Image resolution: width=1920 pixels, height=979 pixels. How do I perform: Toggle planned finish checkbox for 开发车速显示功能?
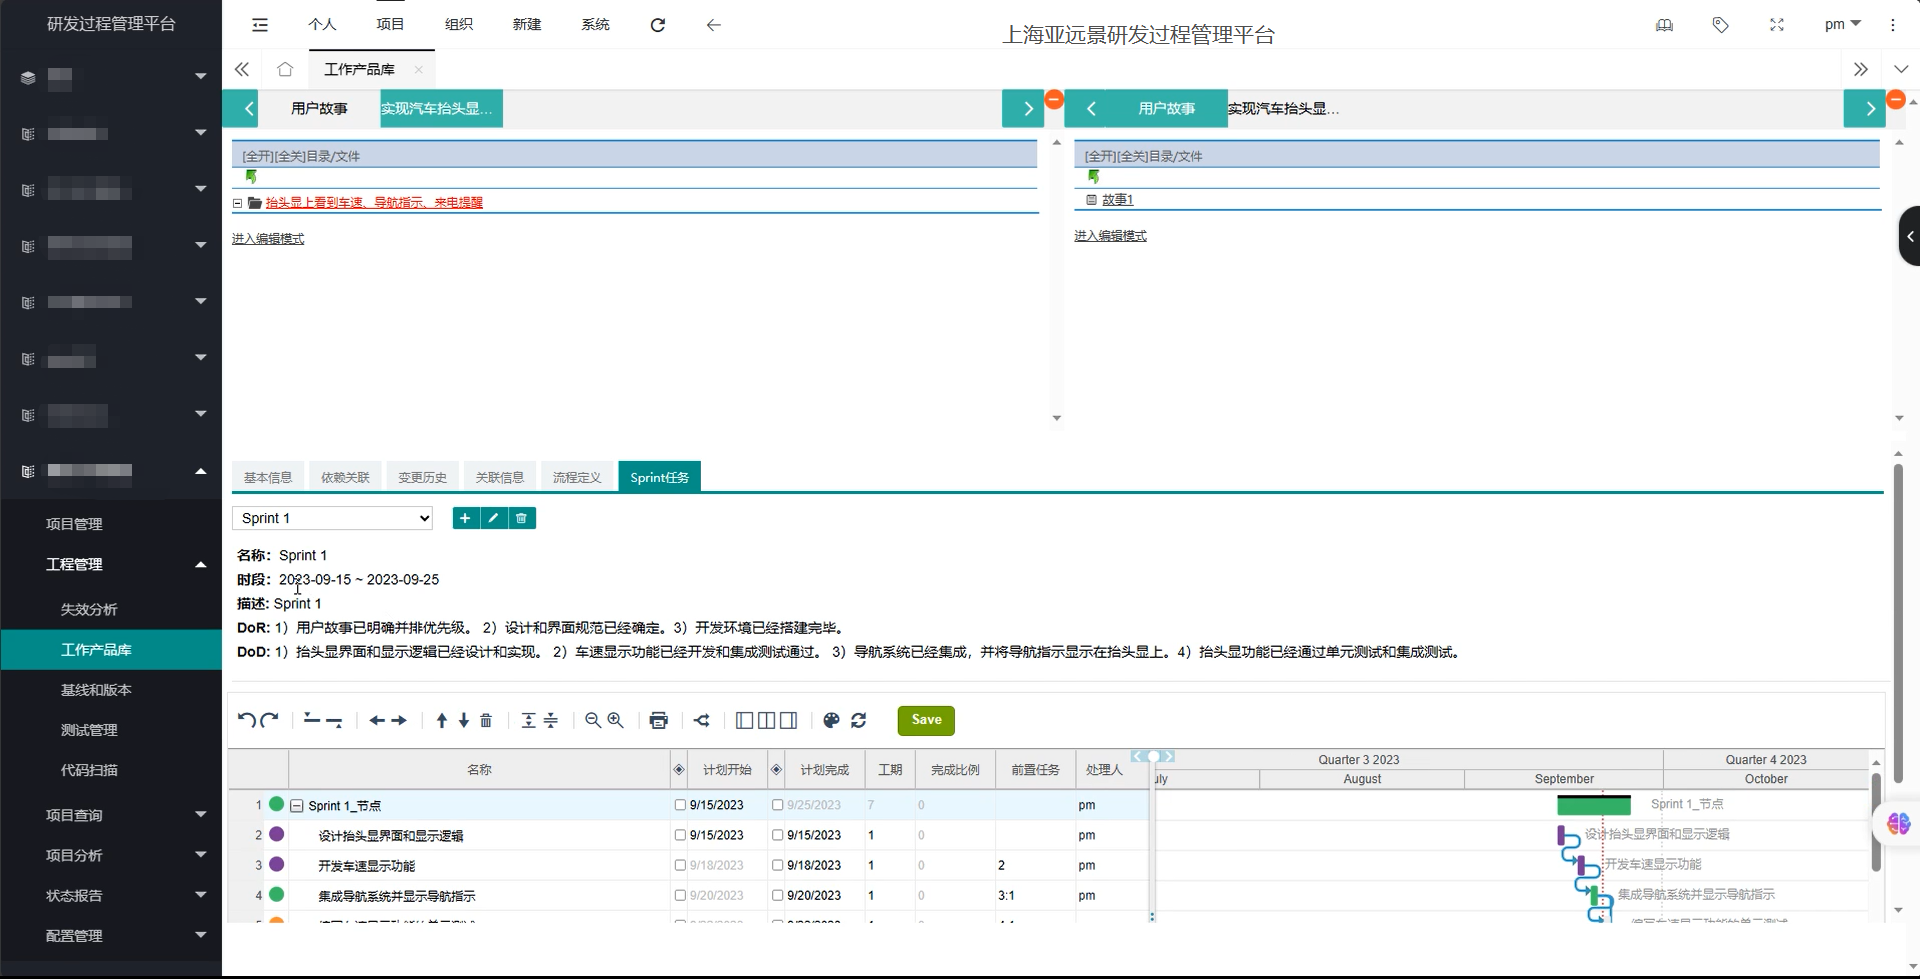pyautogui.click(x=777, y=865)
